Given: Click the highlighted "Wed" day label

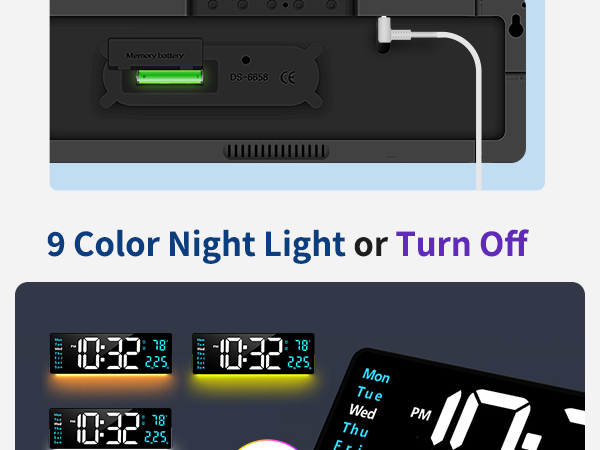Looking at the screenshot, I should point(363,411).
